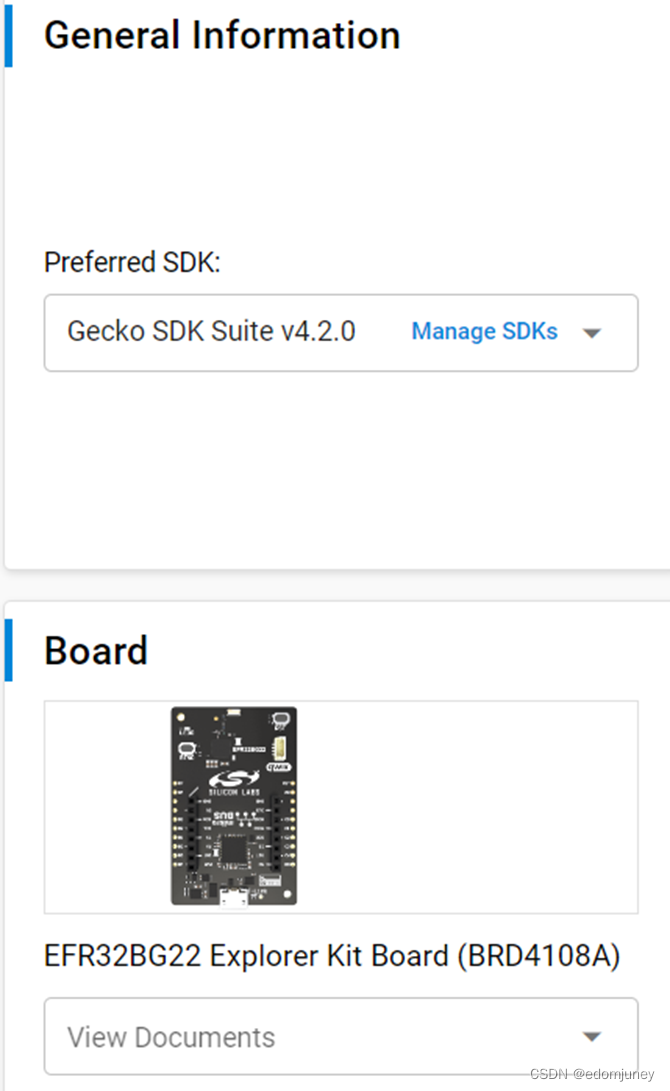Click the blue accent bar beside Board
This screenshot has width=670, height=1091.
(9, 650)
